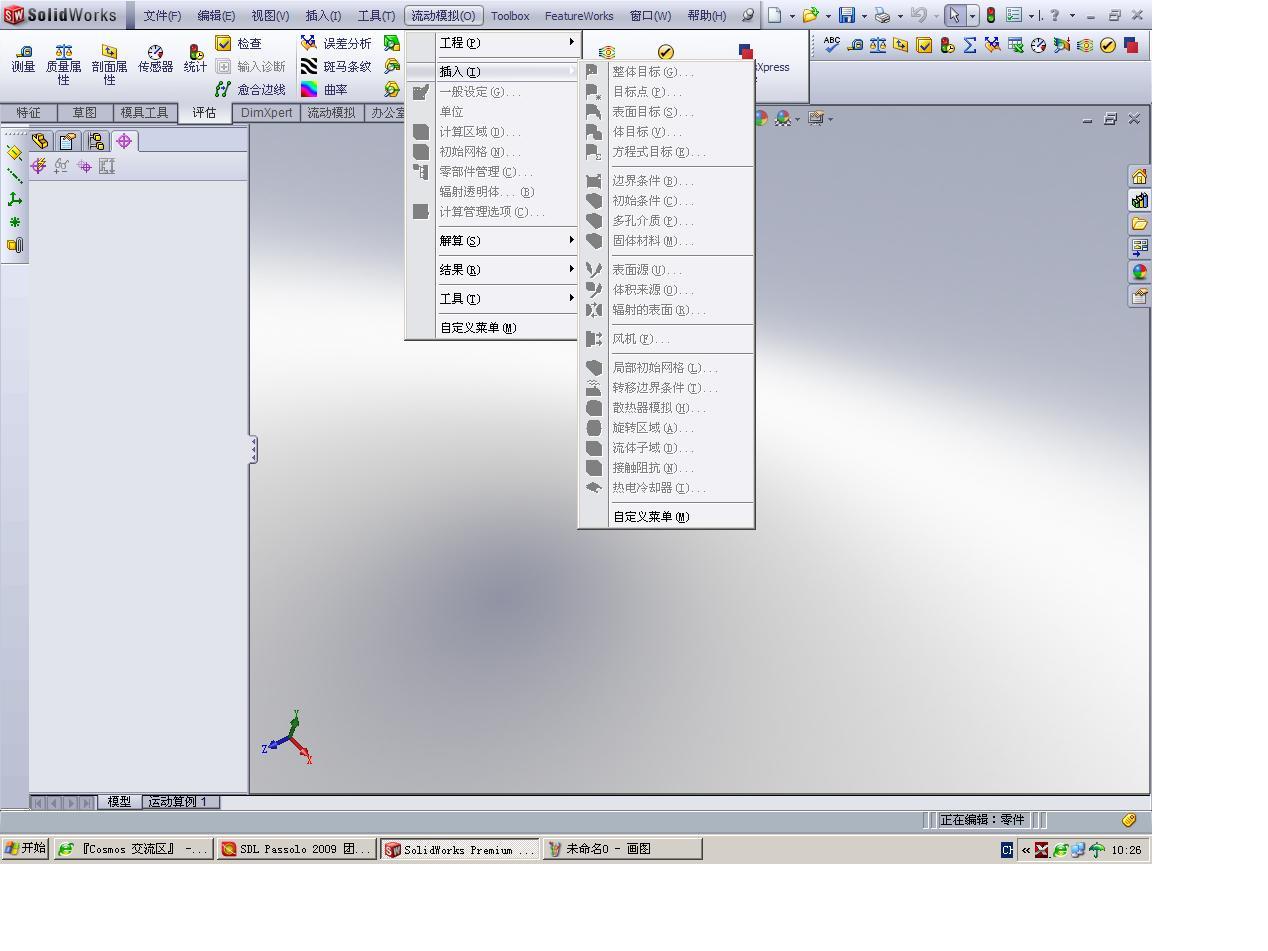Toggle 曲率 curvature color display
This screenshot has width=1268, height=951.
coord(324,89)
